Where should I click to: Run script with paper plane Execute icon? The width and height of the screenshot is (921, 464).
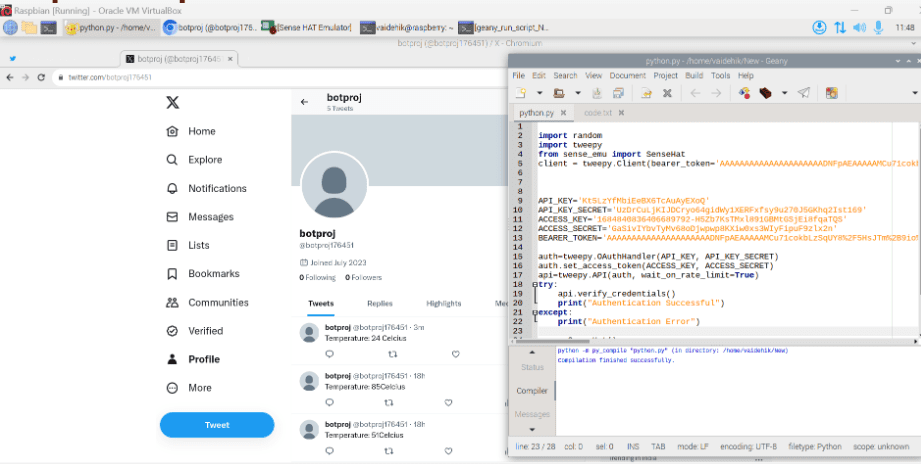pyautogui.click(x=804, y=93)
